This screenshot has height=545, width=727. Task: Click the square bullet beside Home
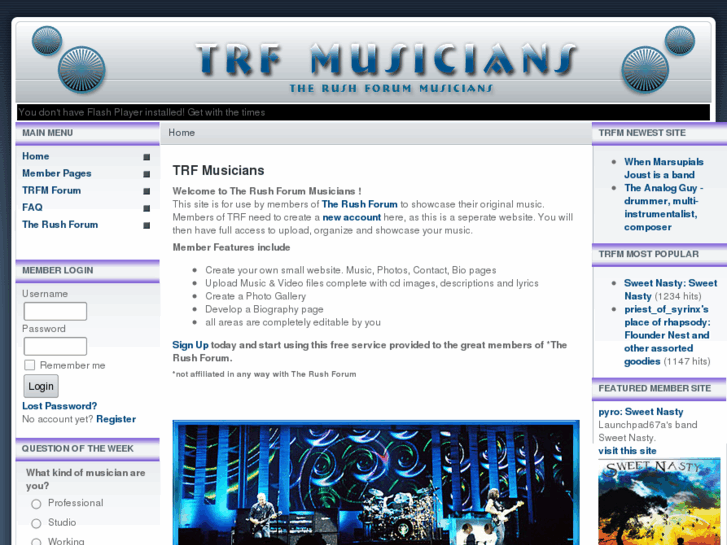click(147, 157)
